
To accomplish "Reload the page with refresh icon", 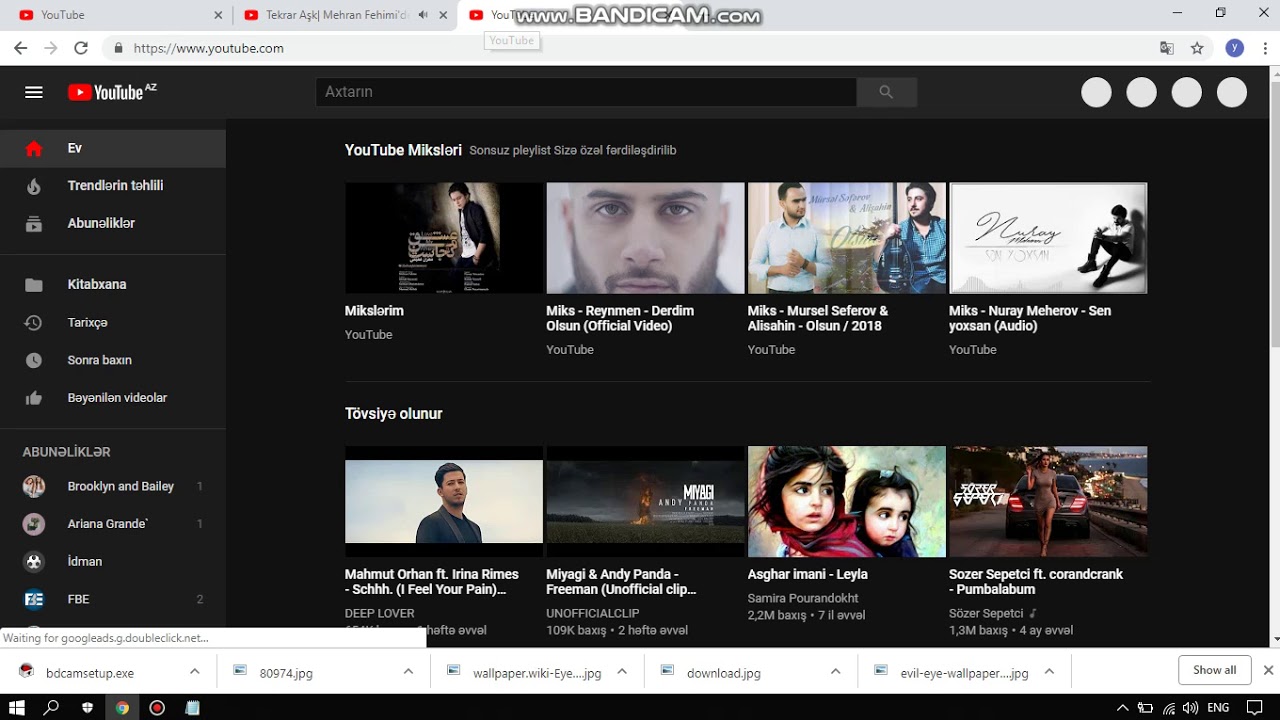I will coord(81,48).
